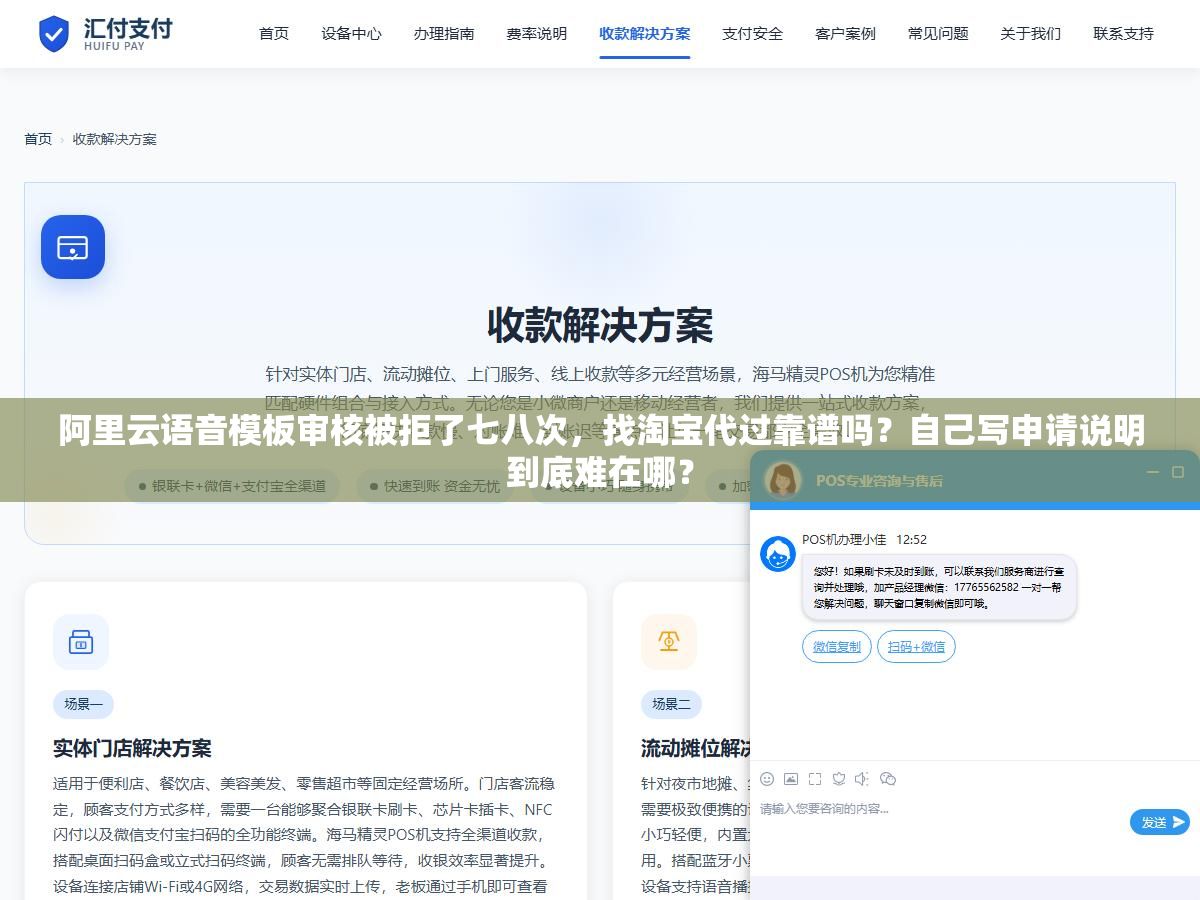Open 常见问题 in the top navigation
This screenshot has width=1200, height=900.
[x=938, y=33]
